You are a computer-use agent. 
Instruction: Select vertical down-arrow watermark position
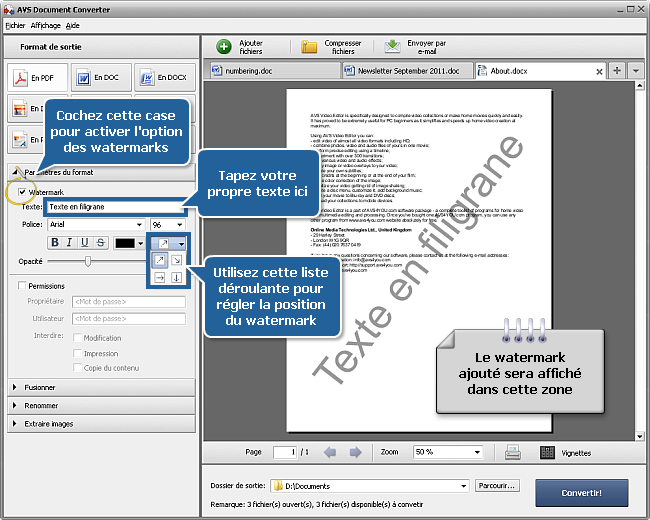click(x=177, y=277)
